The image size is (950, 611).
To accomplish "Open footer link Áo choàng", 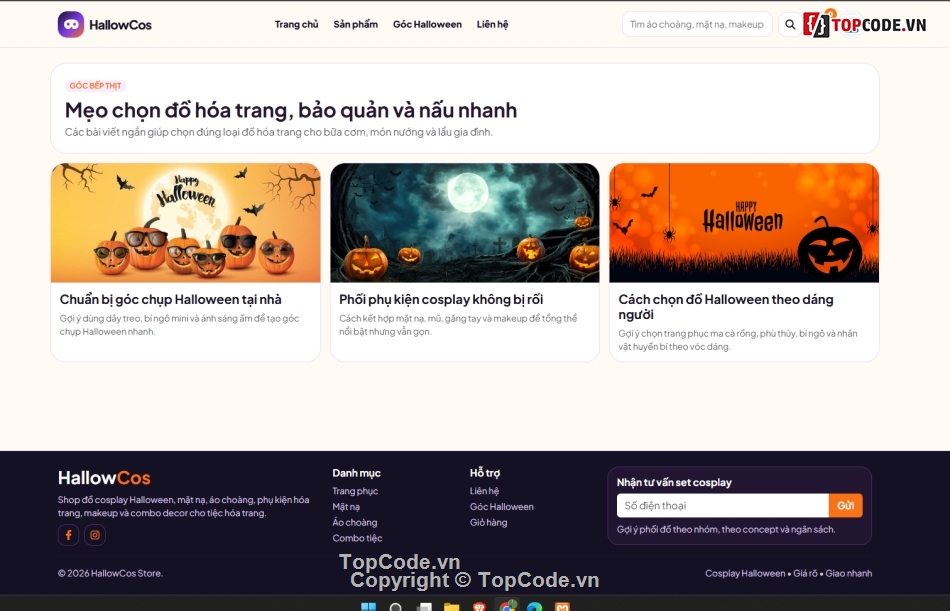I will (354, 523).
